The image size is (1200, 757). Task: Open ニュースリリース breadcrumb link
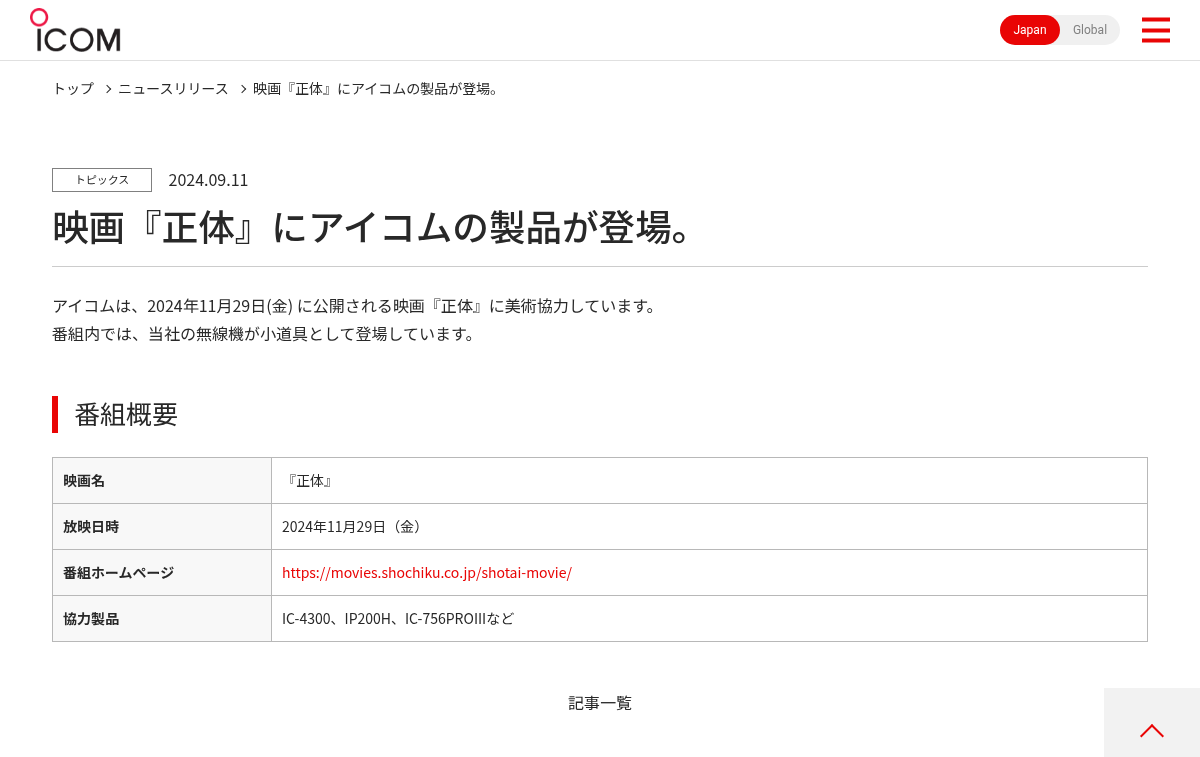[x=173, y=88]
